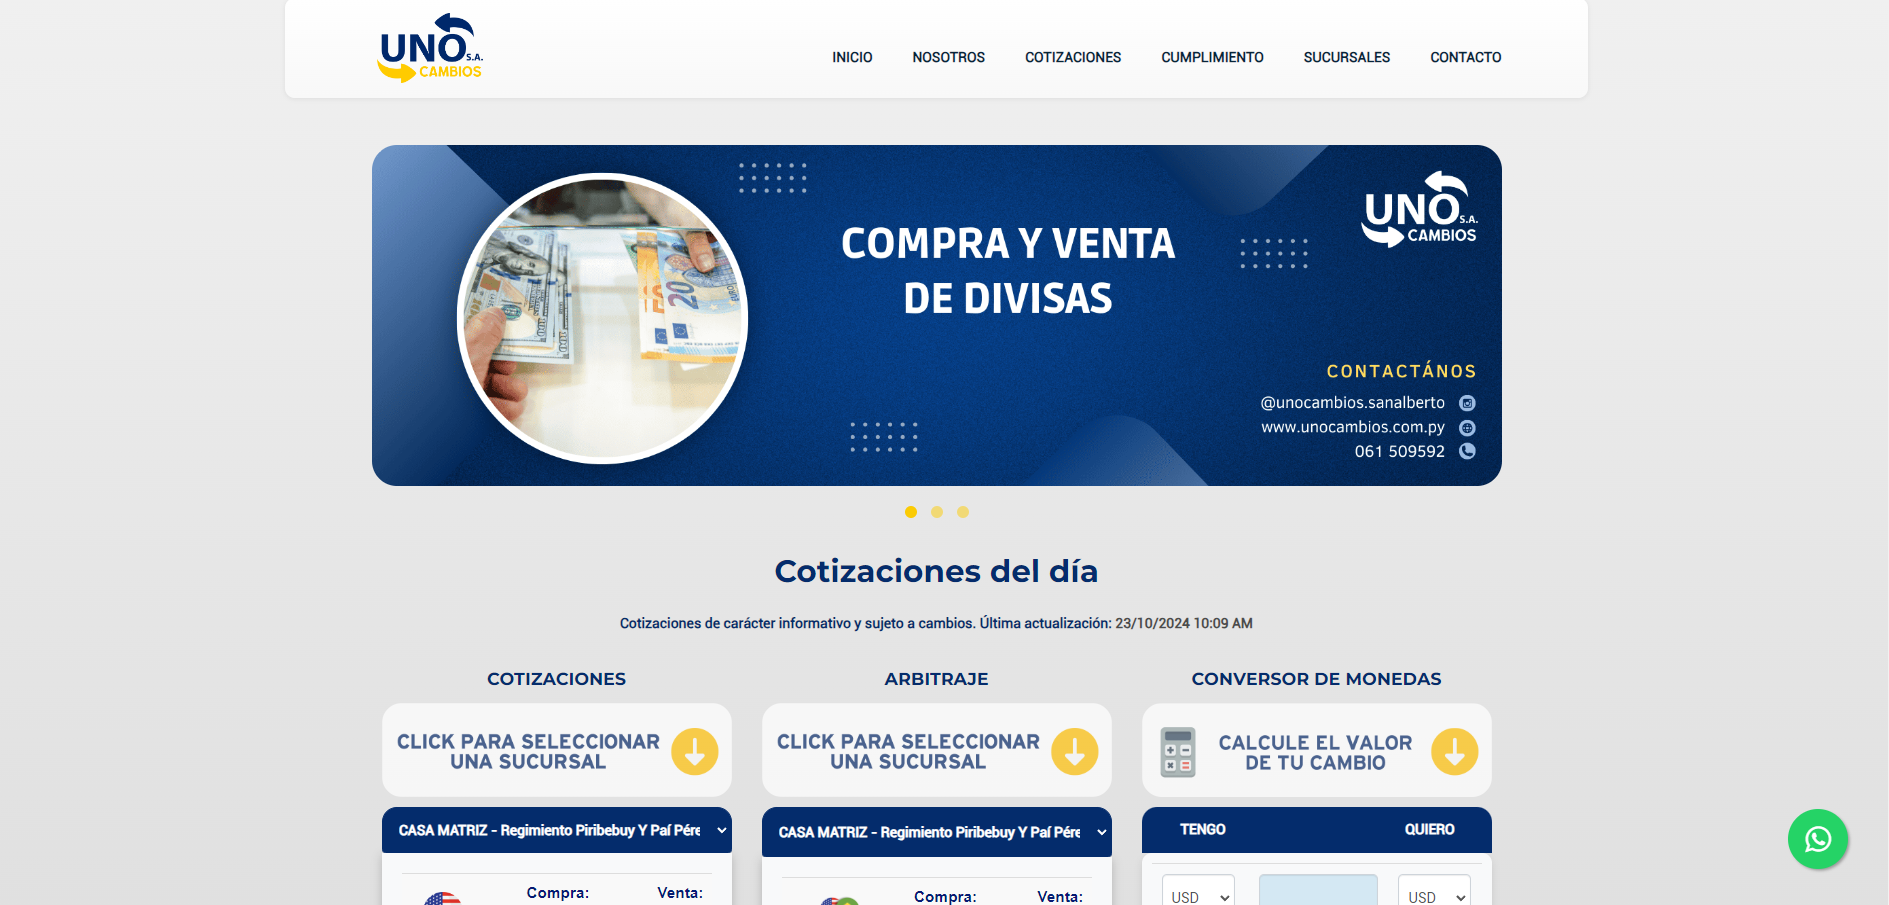Screen dimensions: 1889x905
Task: Open the SUCURSALES menu item
Action: point(1346,57)
